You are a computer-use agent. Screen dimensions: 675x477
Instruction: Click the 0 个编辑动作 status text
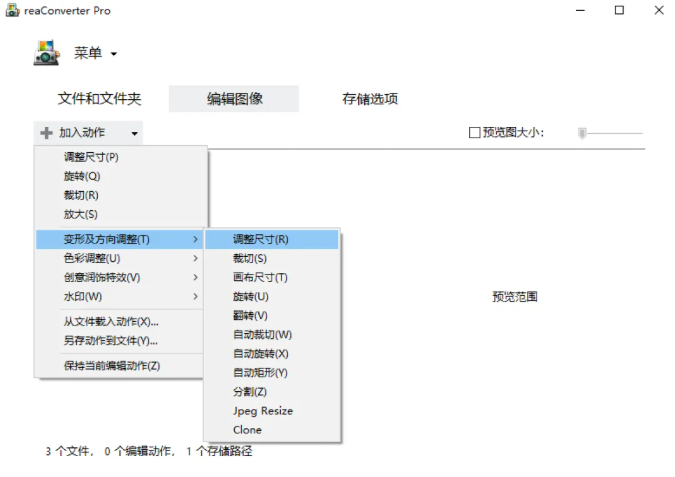tap(139, 451)
